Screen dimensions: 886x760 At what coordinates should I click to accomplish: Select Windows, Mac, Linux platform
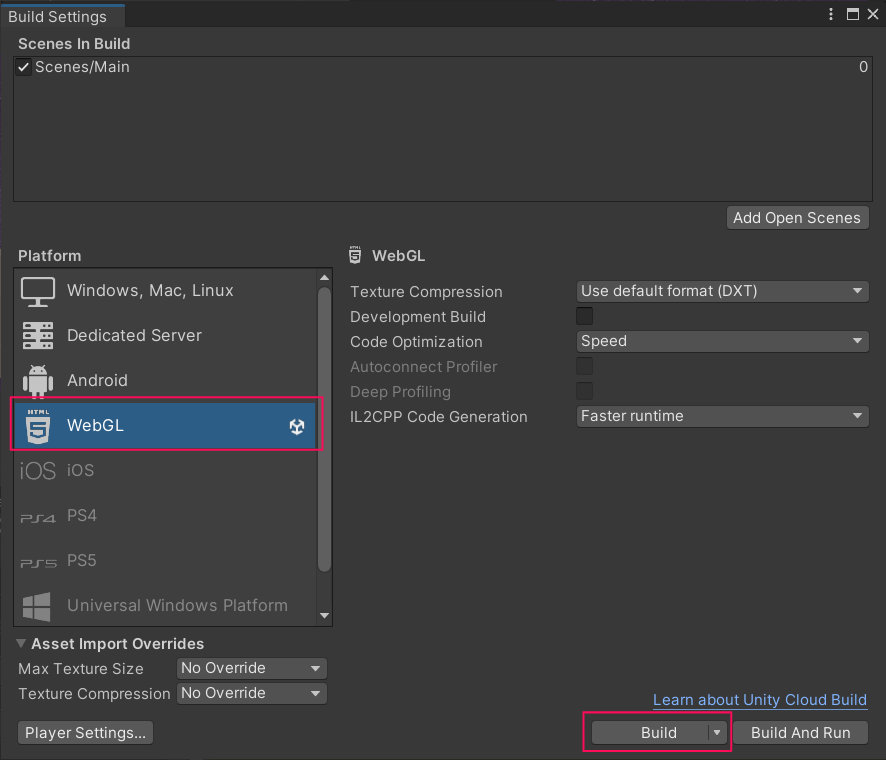tap(164, 291)
